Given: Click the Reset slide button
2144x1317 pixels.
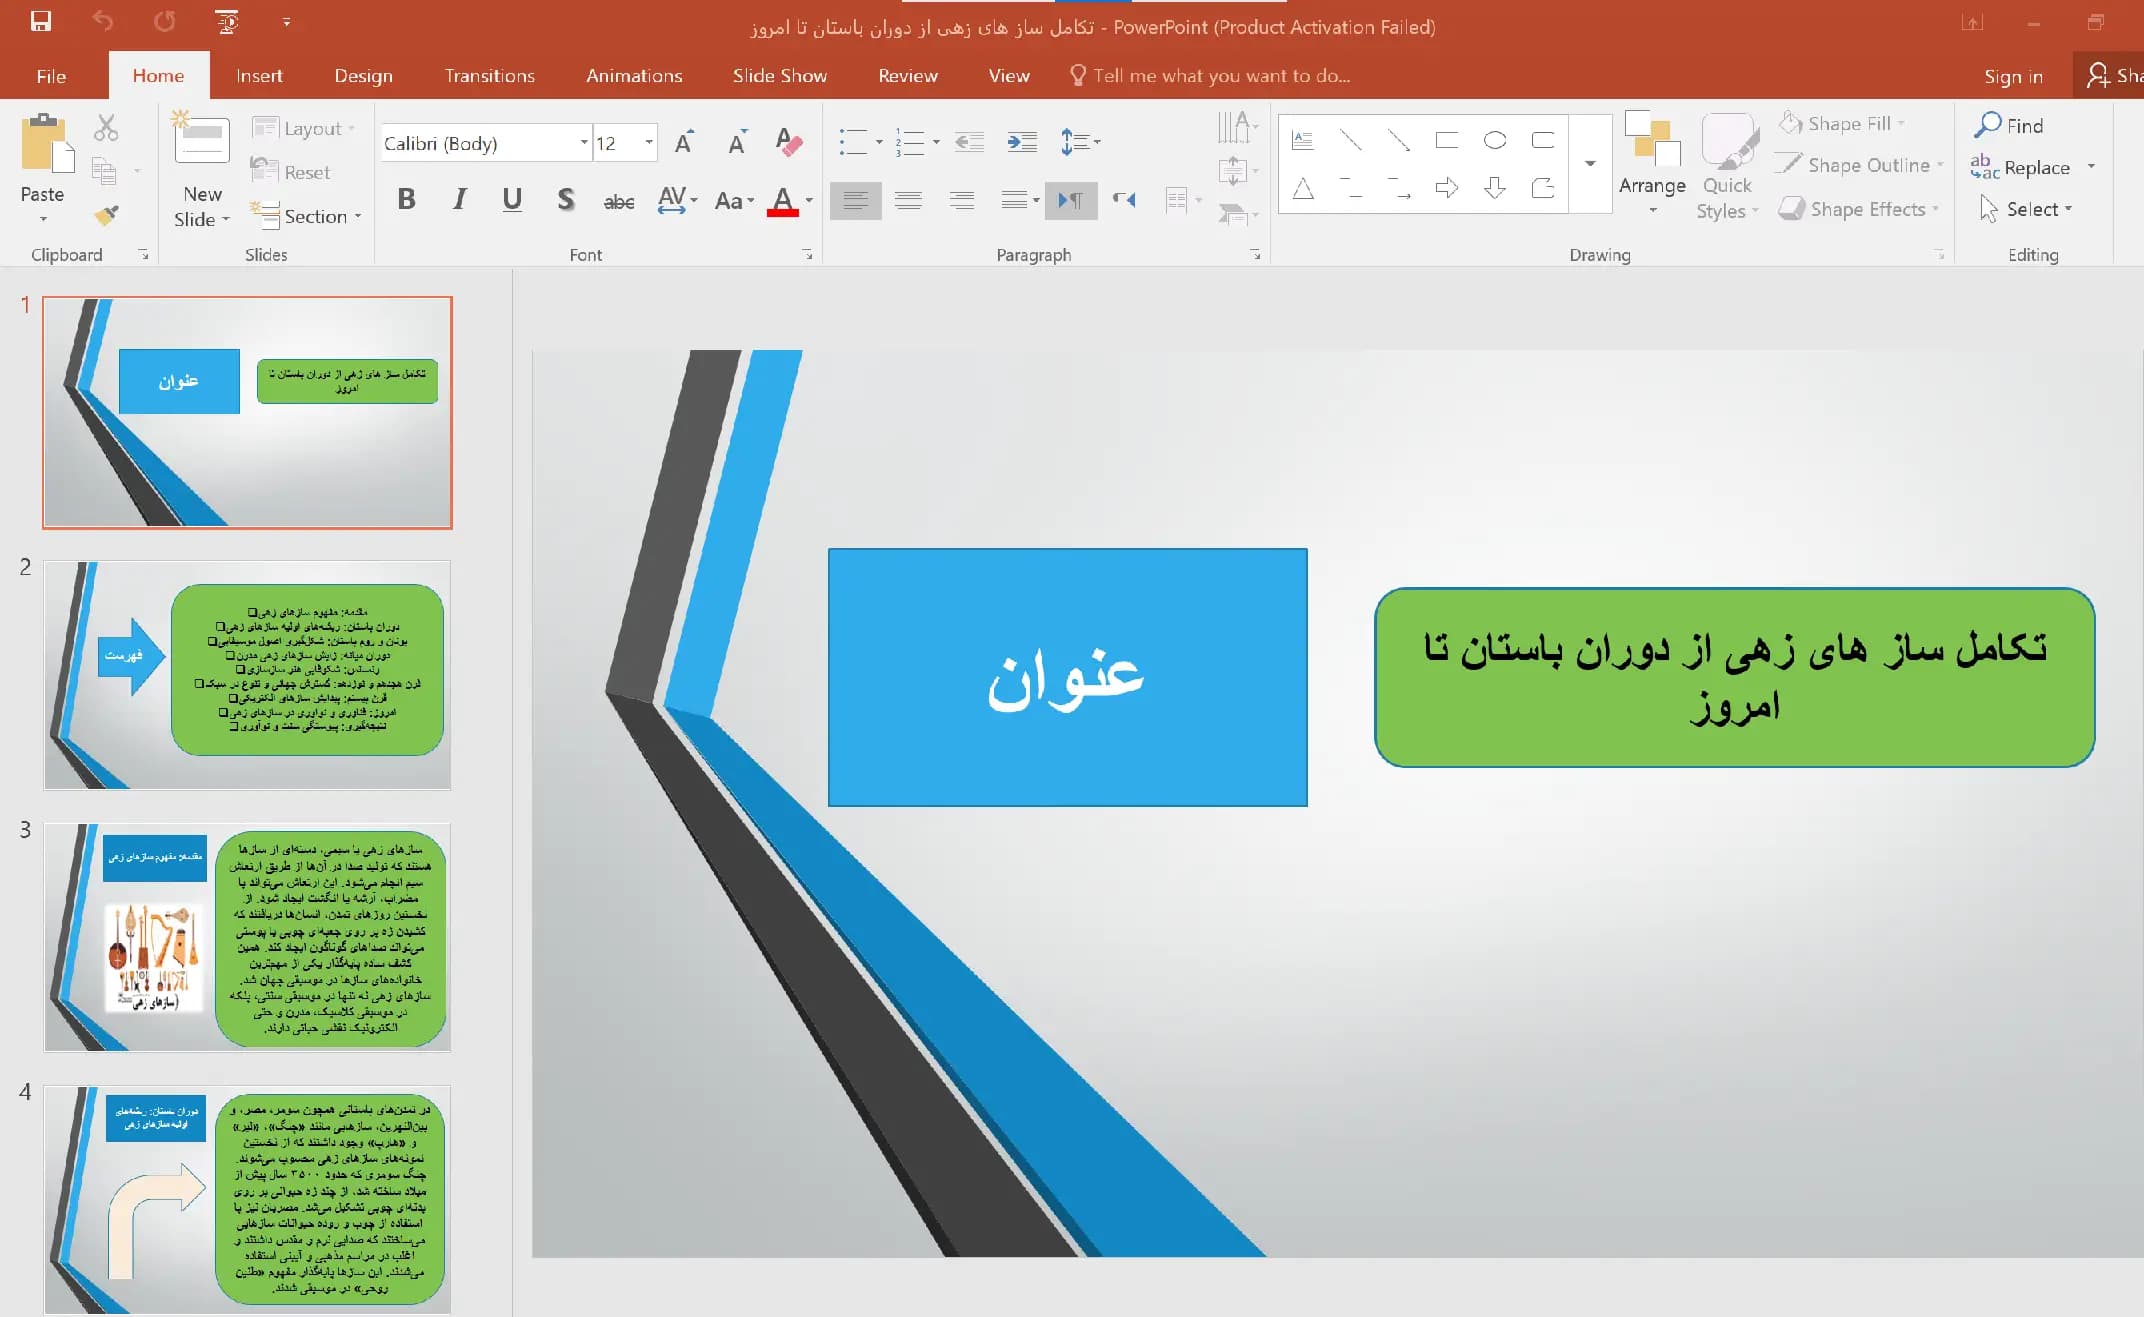Looking at the screenshot, I should click(x=290, y=172).
